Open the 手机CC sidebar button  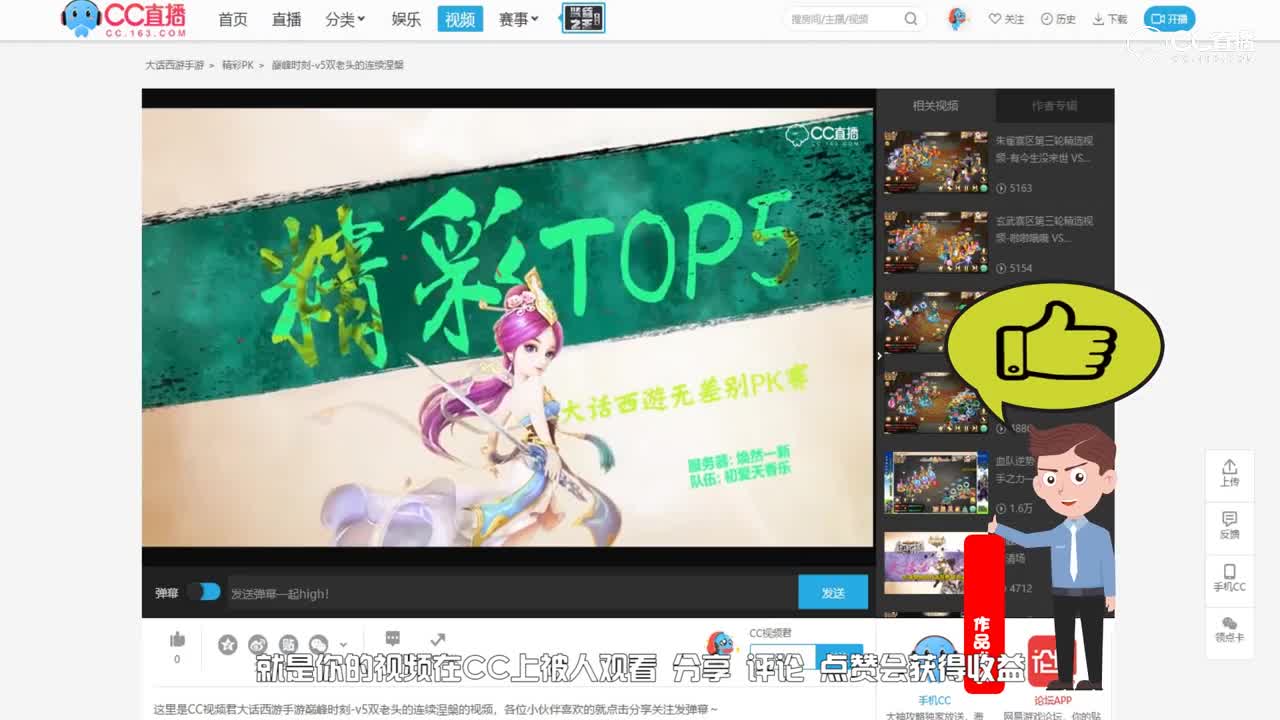coord(1229,578)
